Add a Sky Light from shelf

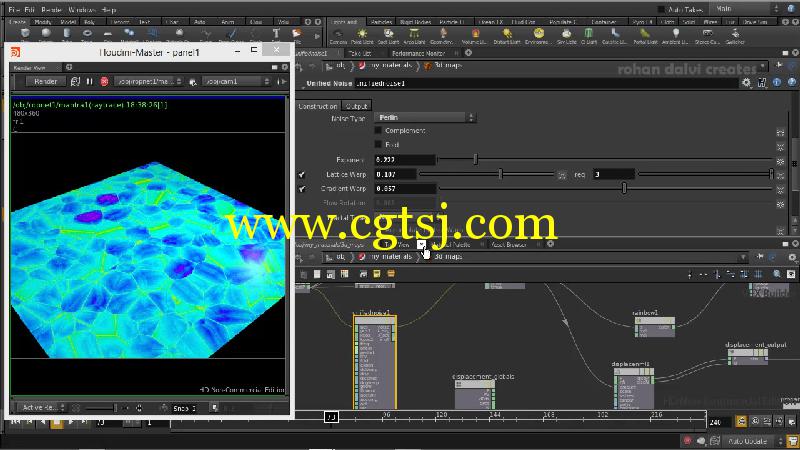click(x=566, y=36)
